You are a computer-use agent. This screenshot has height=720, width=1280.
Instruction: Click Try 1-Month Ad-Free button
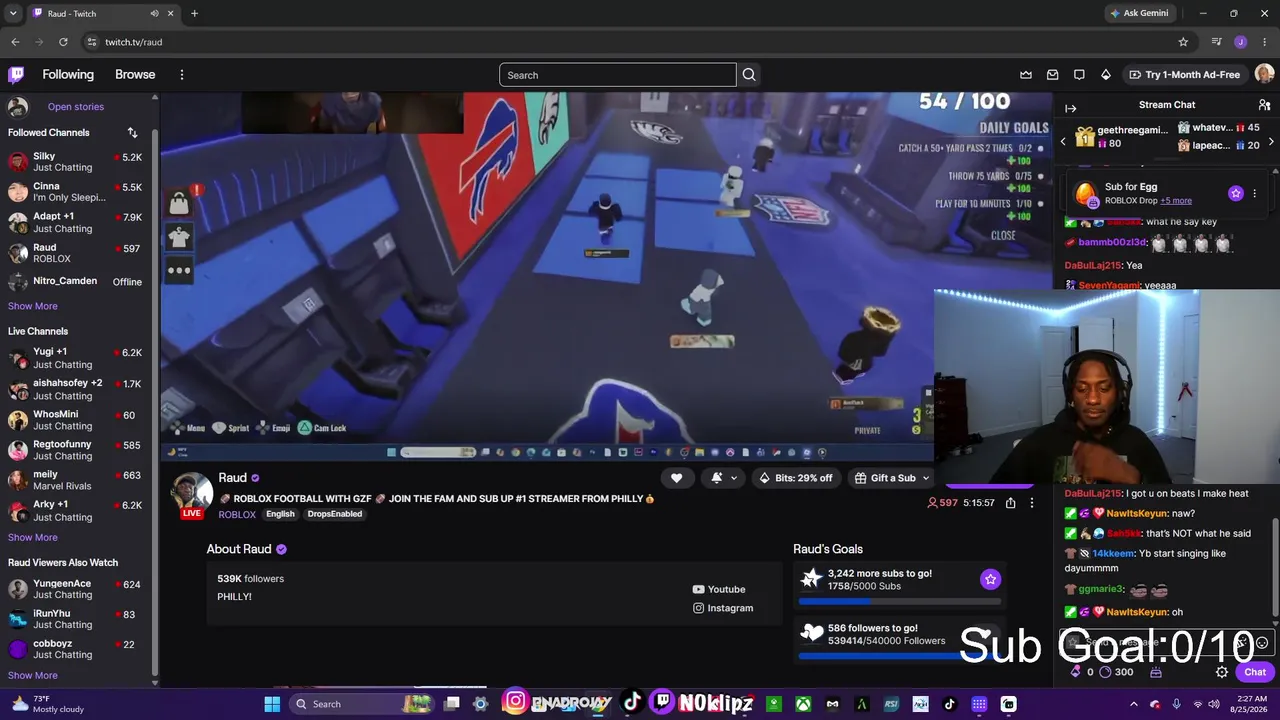tap(1184, 75)
